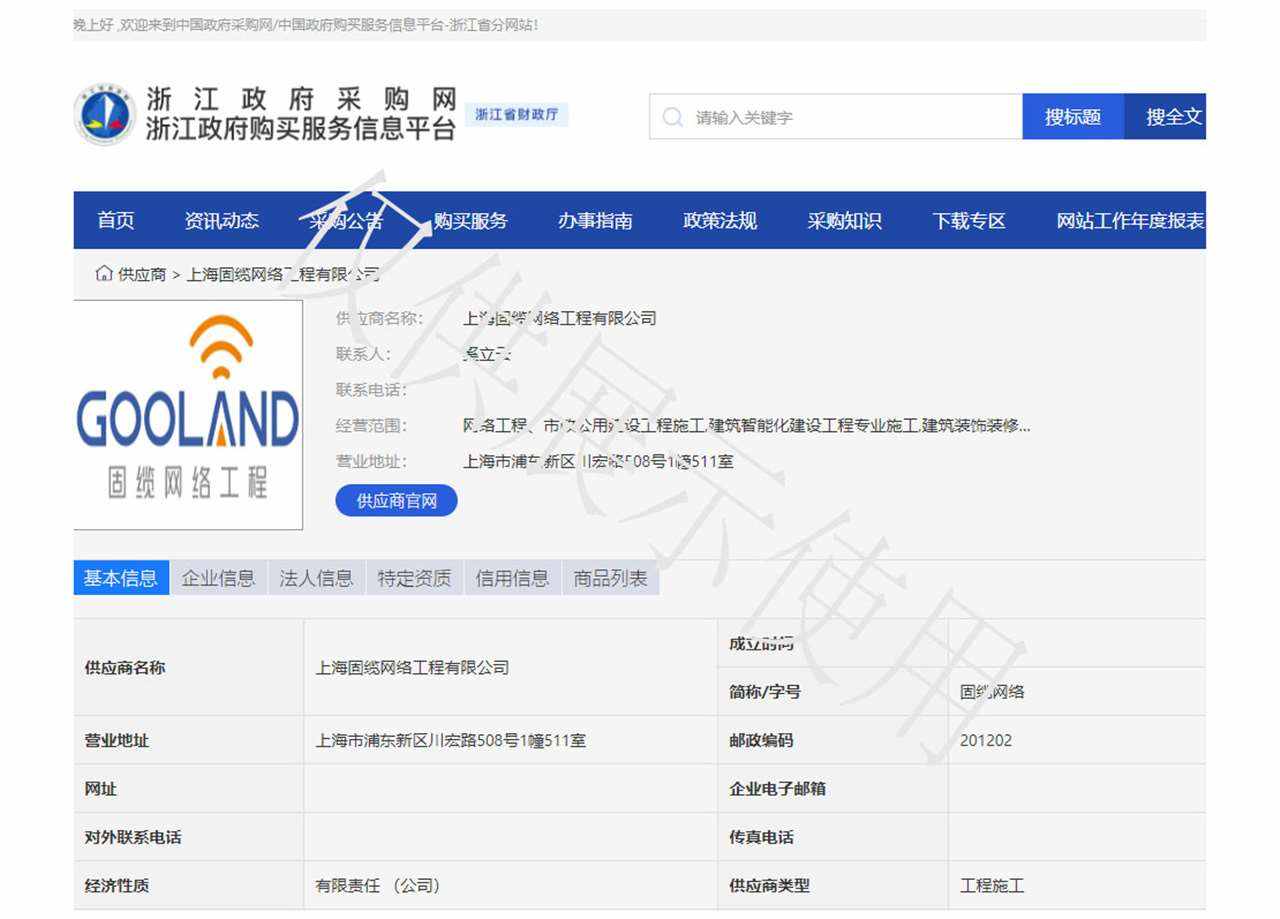Click the Zhejiang government procurement site logo emblem
Image resolution: width=1280 pixels, height=919 pixels.
(x=105, y=115)
